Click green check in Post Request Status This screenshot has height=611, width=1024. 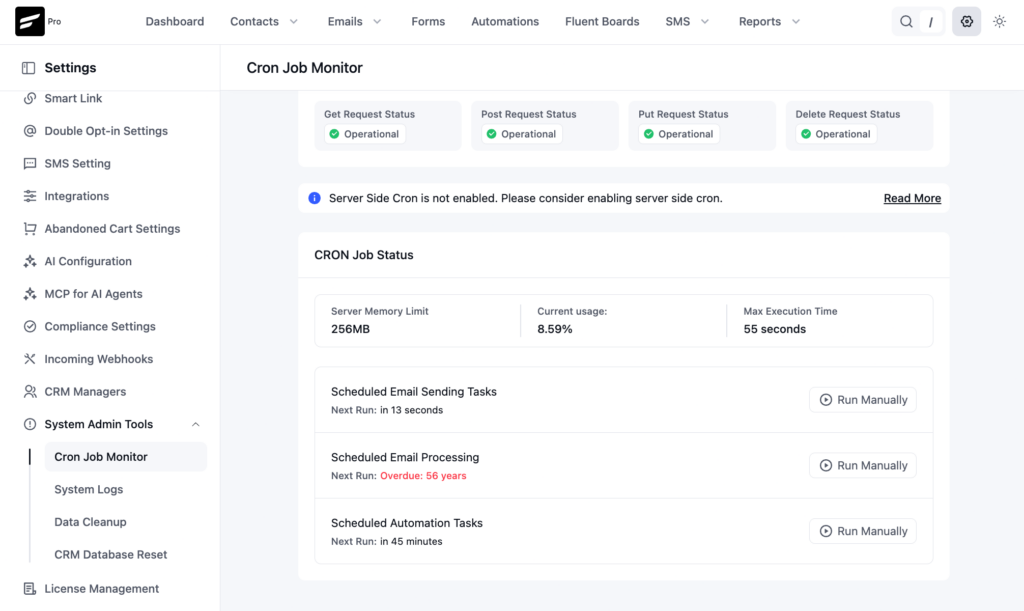492,134
